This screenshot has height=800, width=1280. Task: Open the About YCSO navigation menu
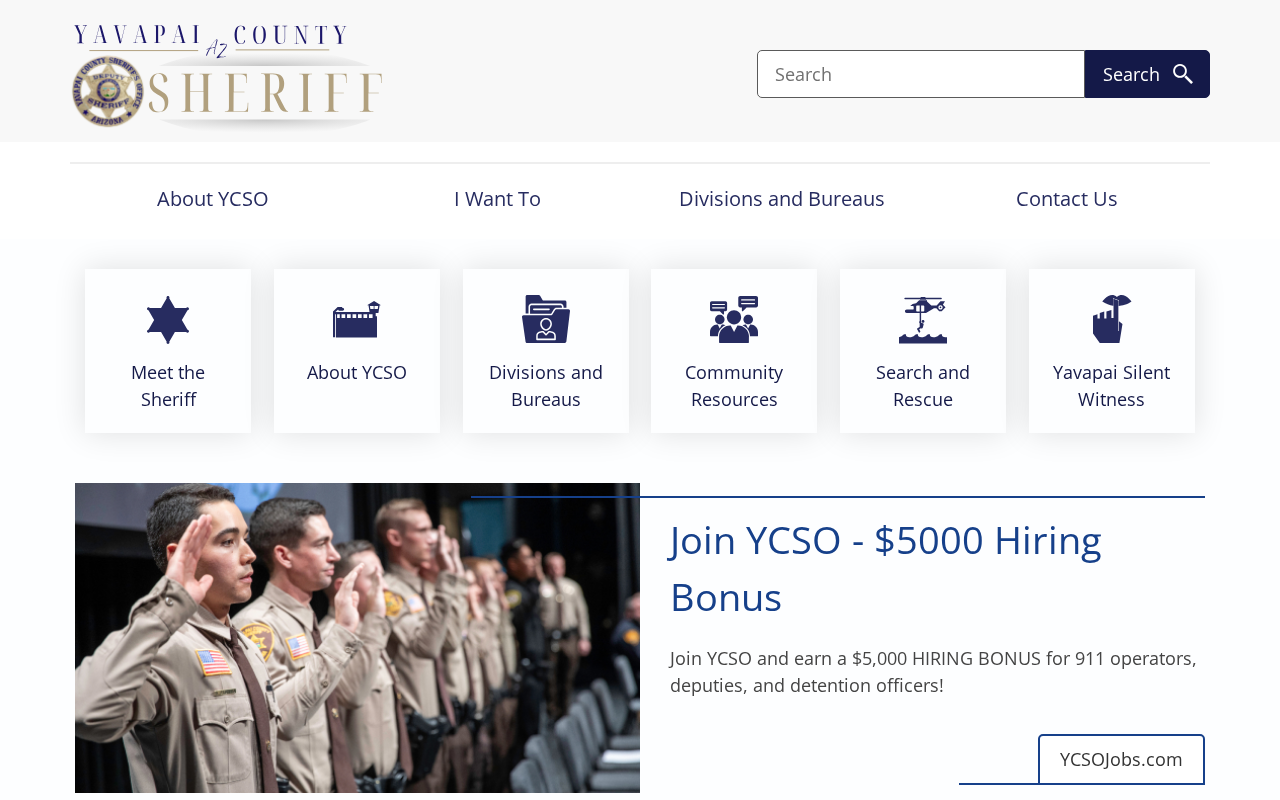coord(213,199)
